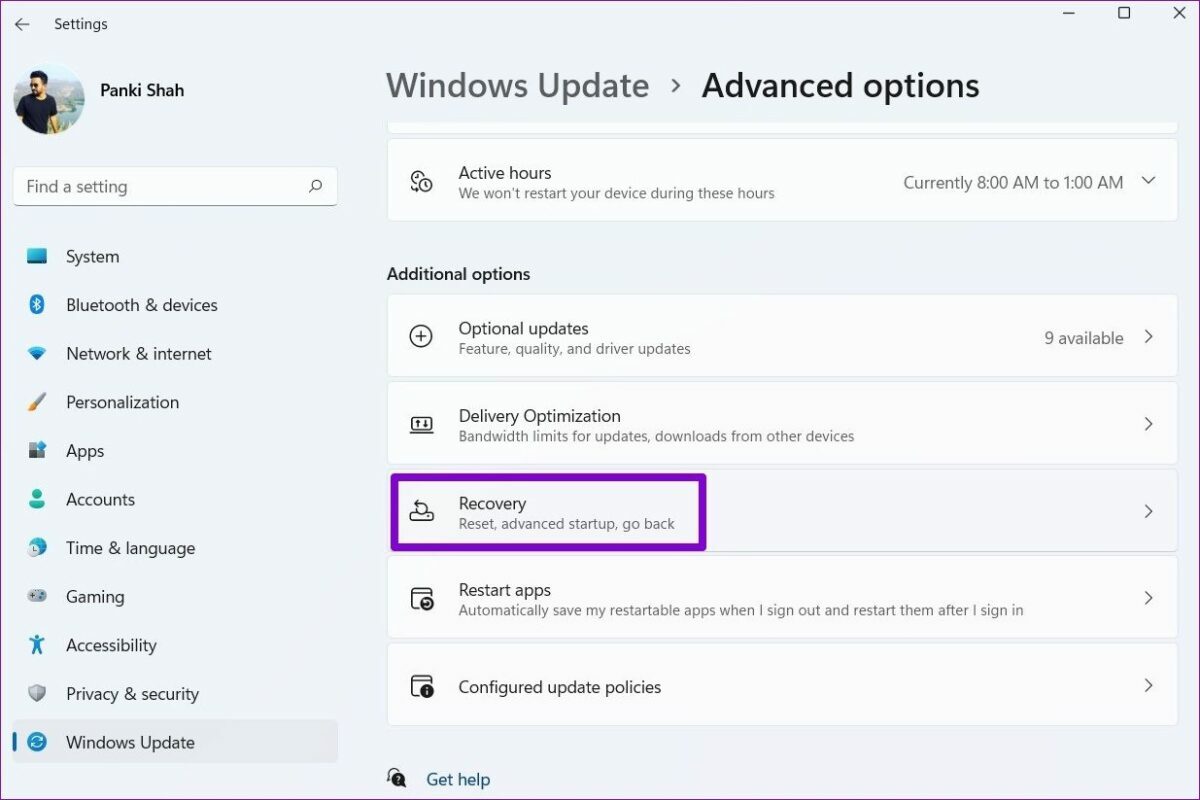Click the Privacy & security shield icon

37,694
